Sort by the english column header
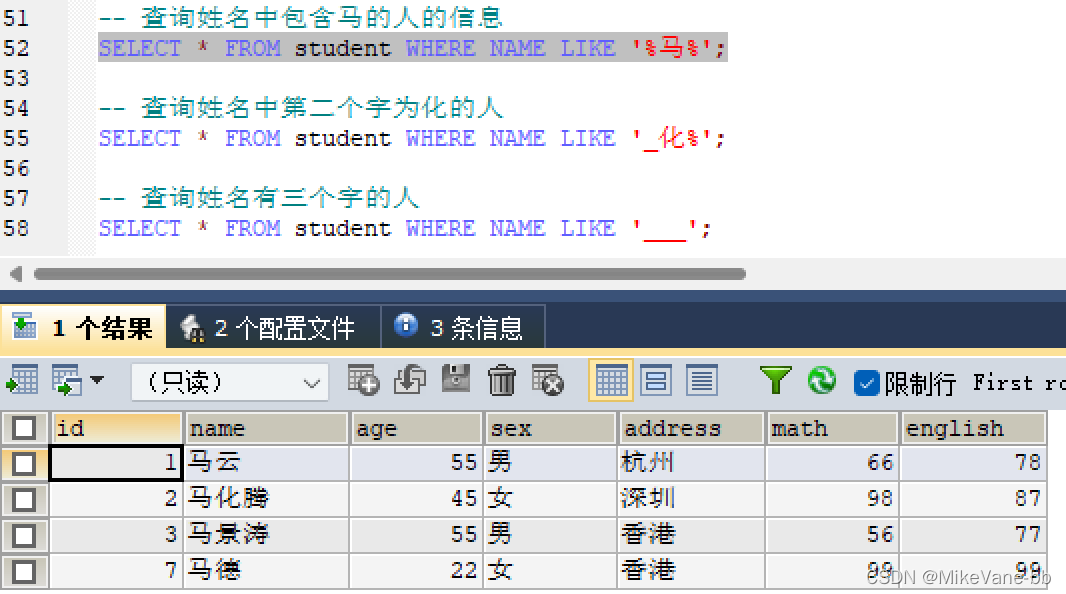The width and height of the screenshot is (1066, 594). coord(973,428)
